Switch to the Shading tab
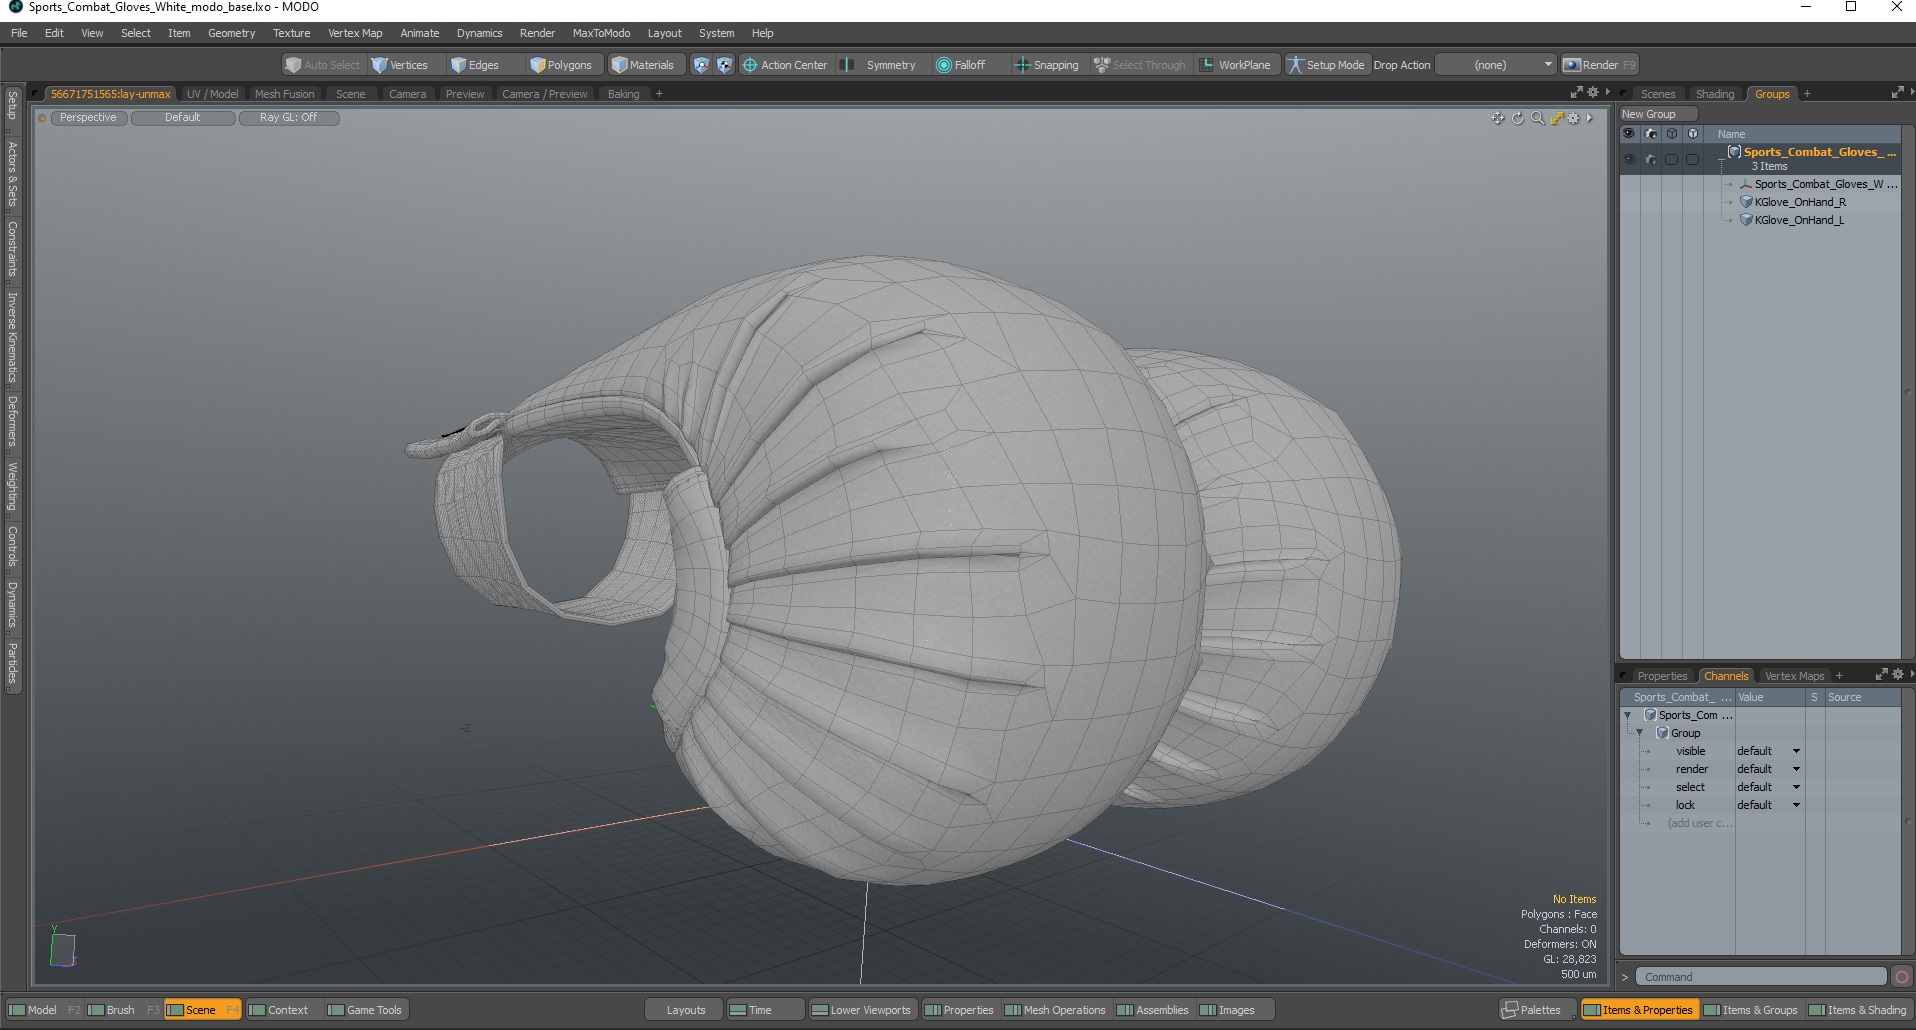 pyautogui.click(x=1715, y=94)
